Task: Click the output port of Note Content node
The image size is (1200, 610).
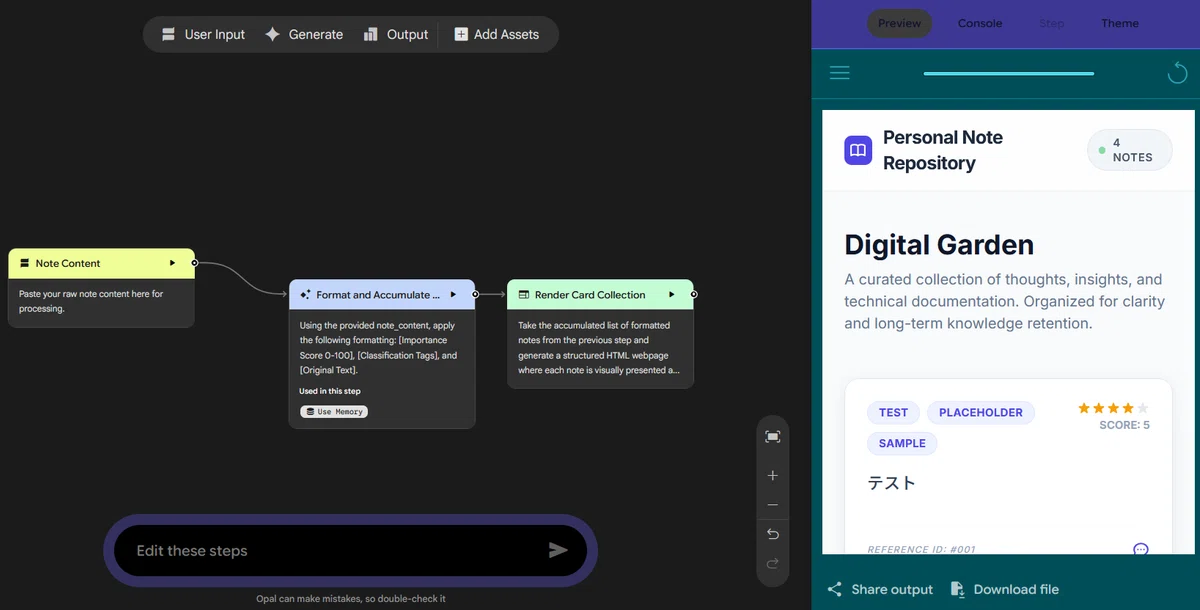Action: [x=194, y=263]
